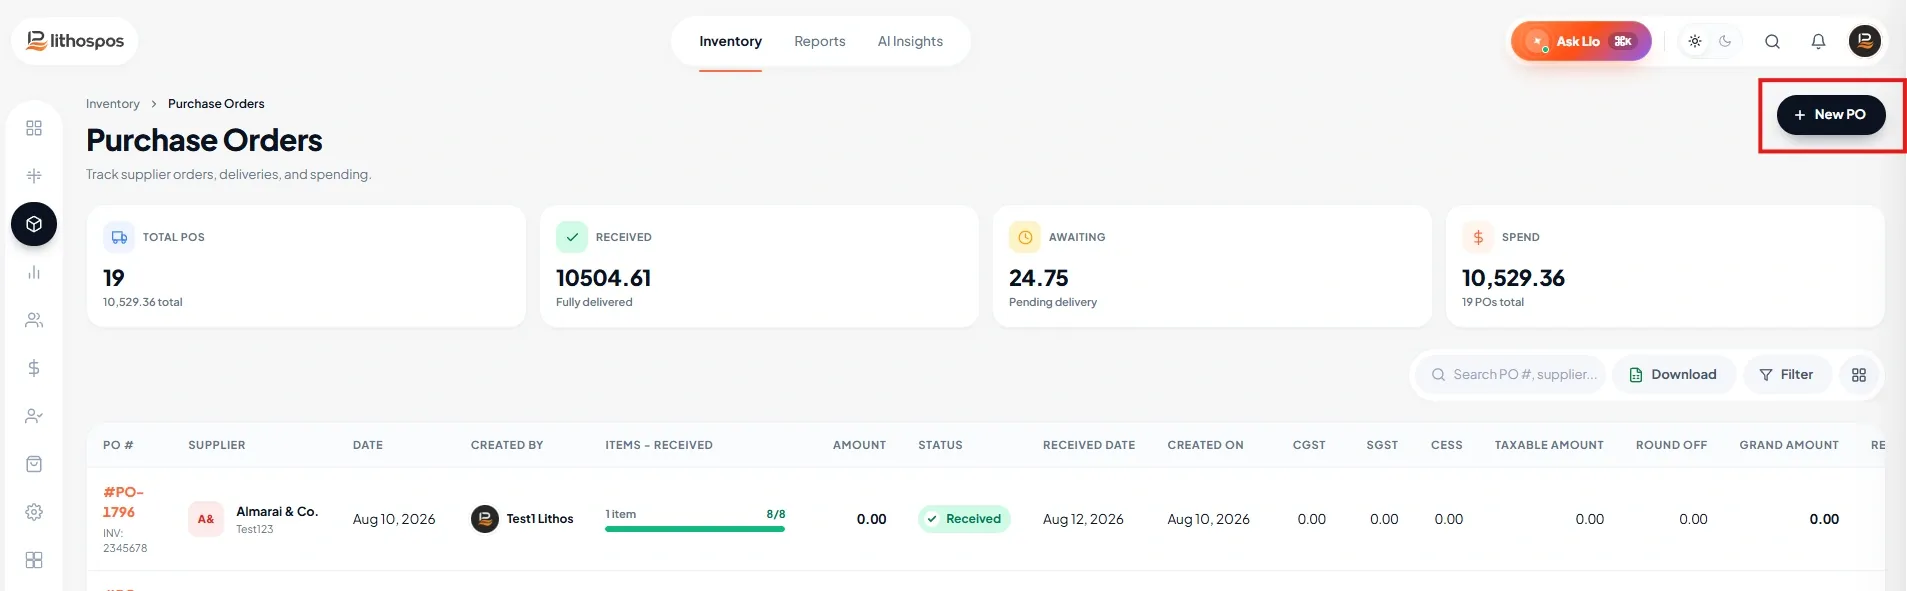Click the lithospos logo
The width and height of the screenshot is (1907, 591).
[75, 41]
